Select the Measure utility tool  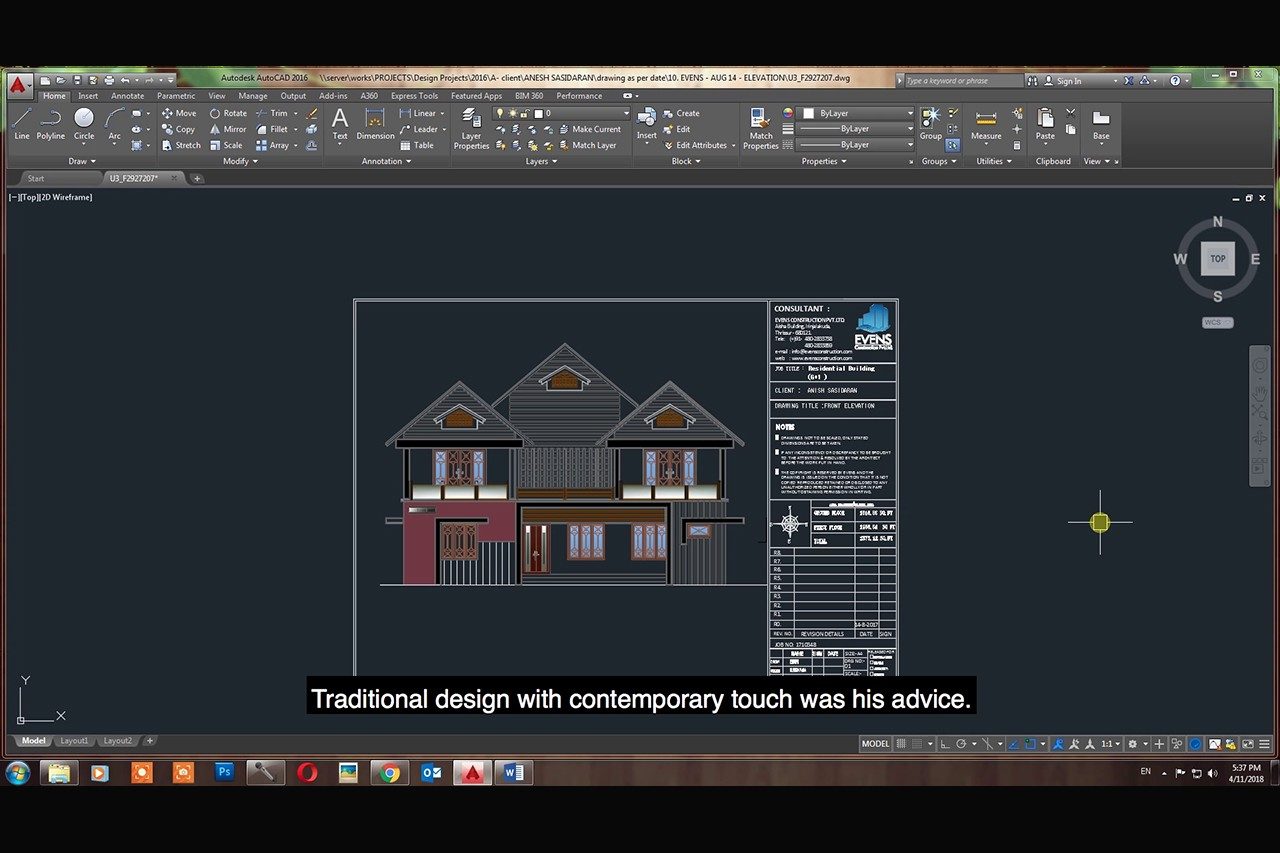[986, 124]
